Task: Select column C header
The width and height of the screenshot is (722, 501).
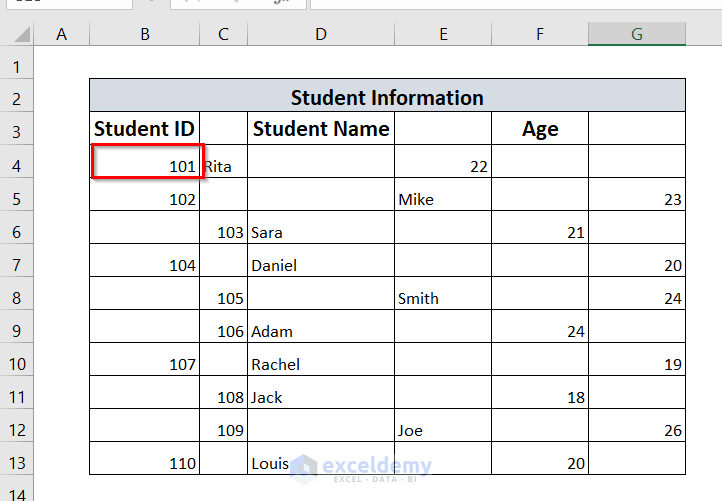Action: pyautogui.click(x=223, y=34)
